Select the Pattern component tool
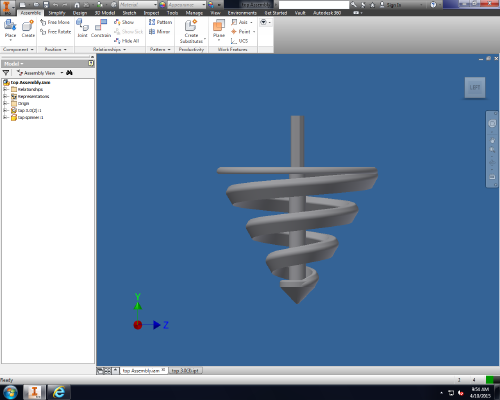The image size is (500, 400). pos(160,22)
